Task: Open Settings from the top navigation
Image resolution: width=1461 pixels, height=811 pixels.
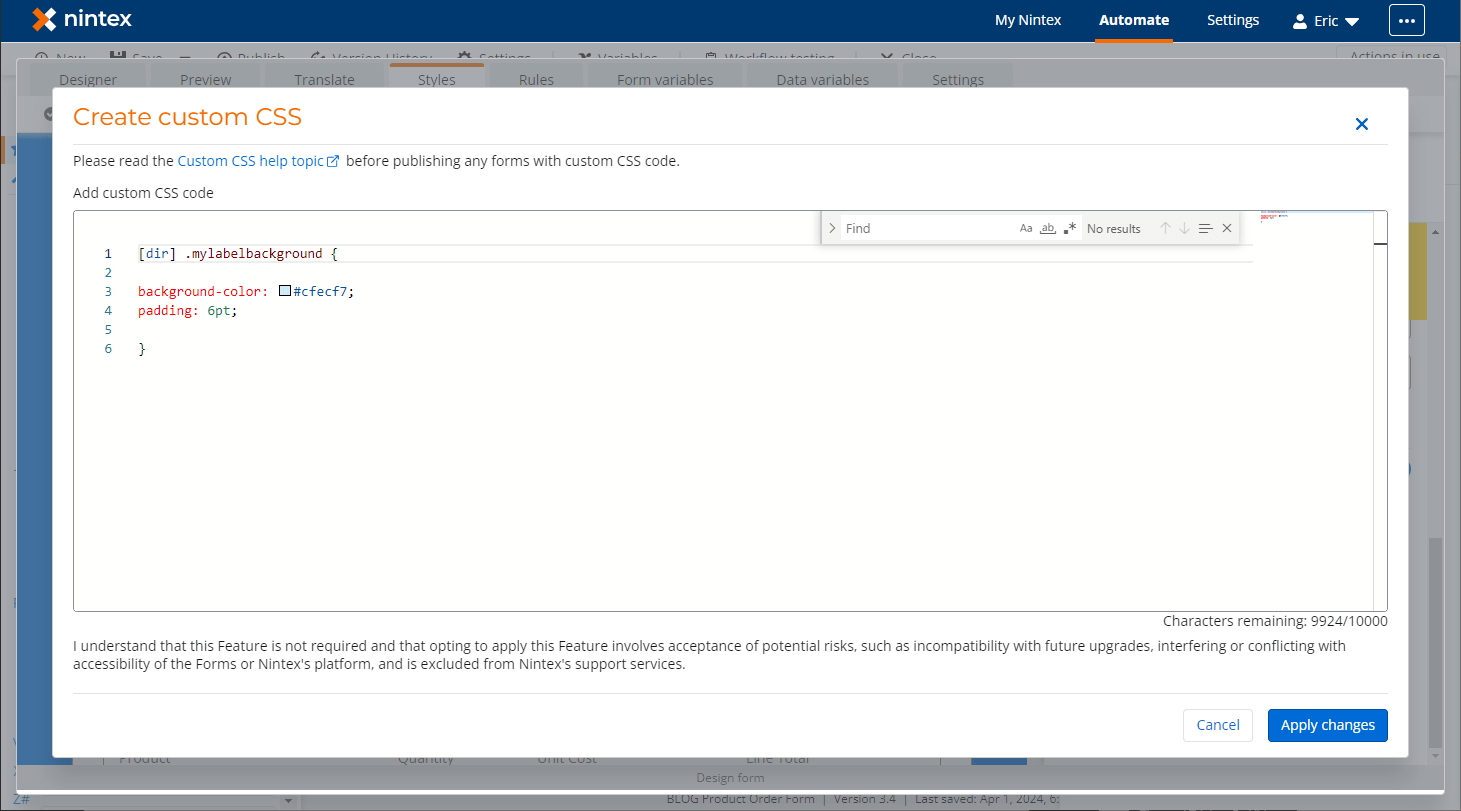Action: coord(1232,19)
